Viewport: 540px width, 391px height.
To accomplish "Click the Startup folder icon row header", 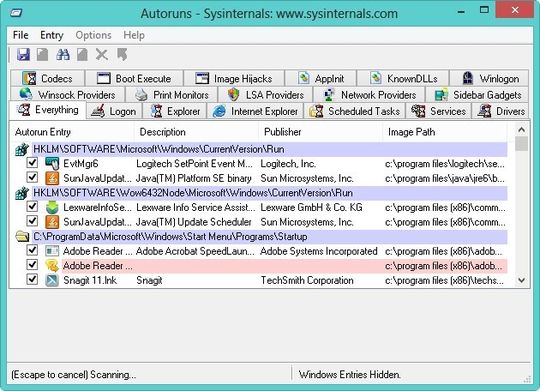I will 22,237.
